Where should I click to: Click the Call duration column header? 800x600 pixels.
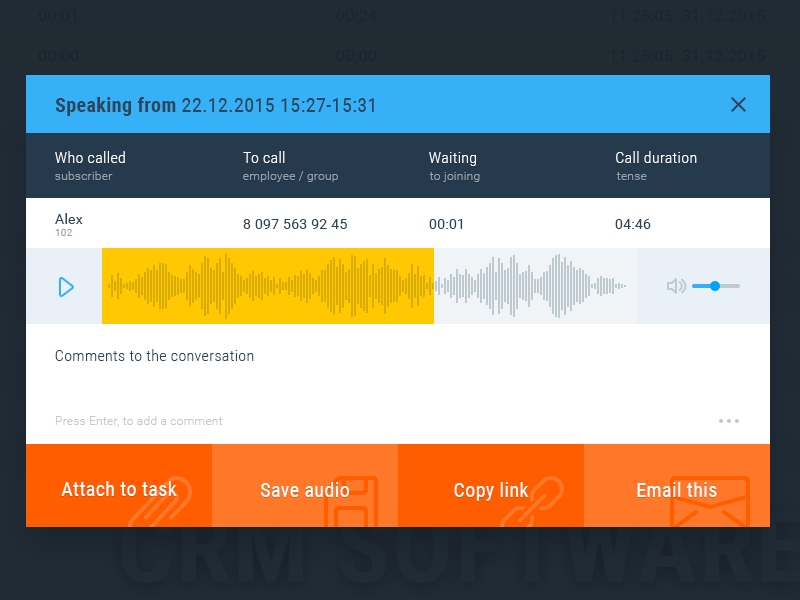656,158
